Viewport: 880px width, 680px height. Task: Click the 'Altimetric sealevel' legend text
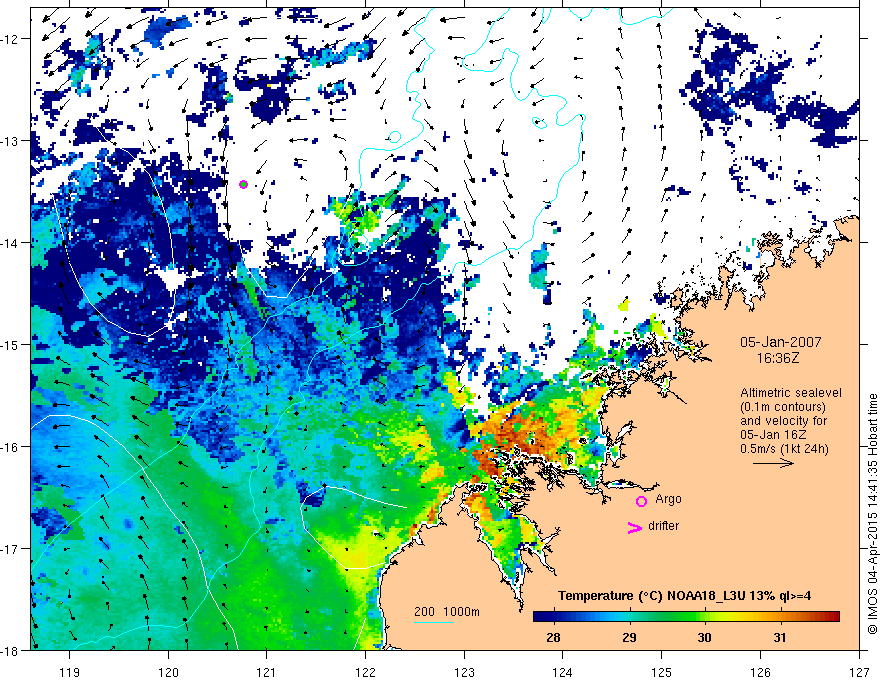coord(791,393)
